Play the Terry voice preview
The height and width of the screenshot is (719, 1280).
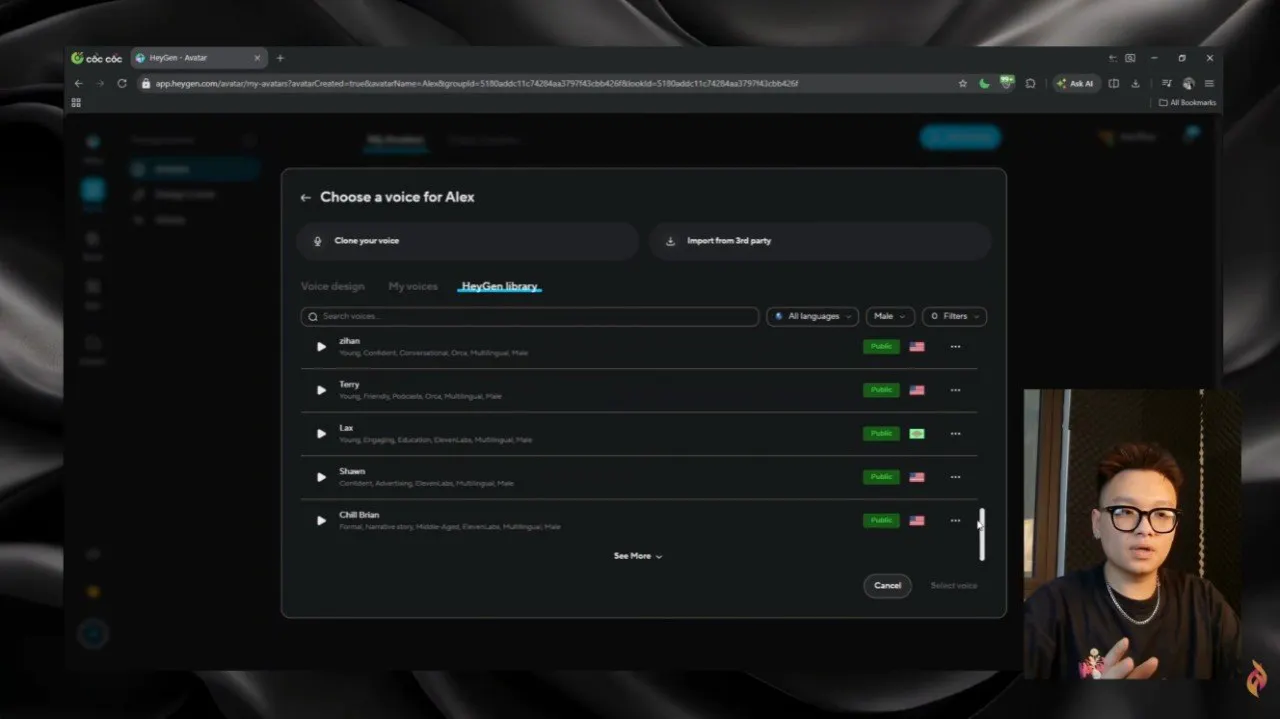tap(321, 390)
